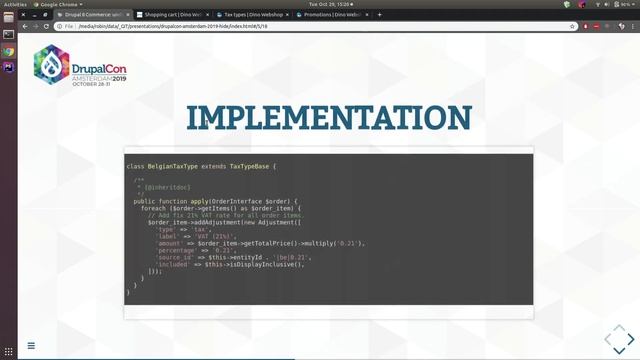
Task: Click Chrome icon in the Ubuntu dock
Action: [9, 52]
